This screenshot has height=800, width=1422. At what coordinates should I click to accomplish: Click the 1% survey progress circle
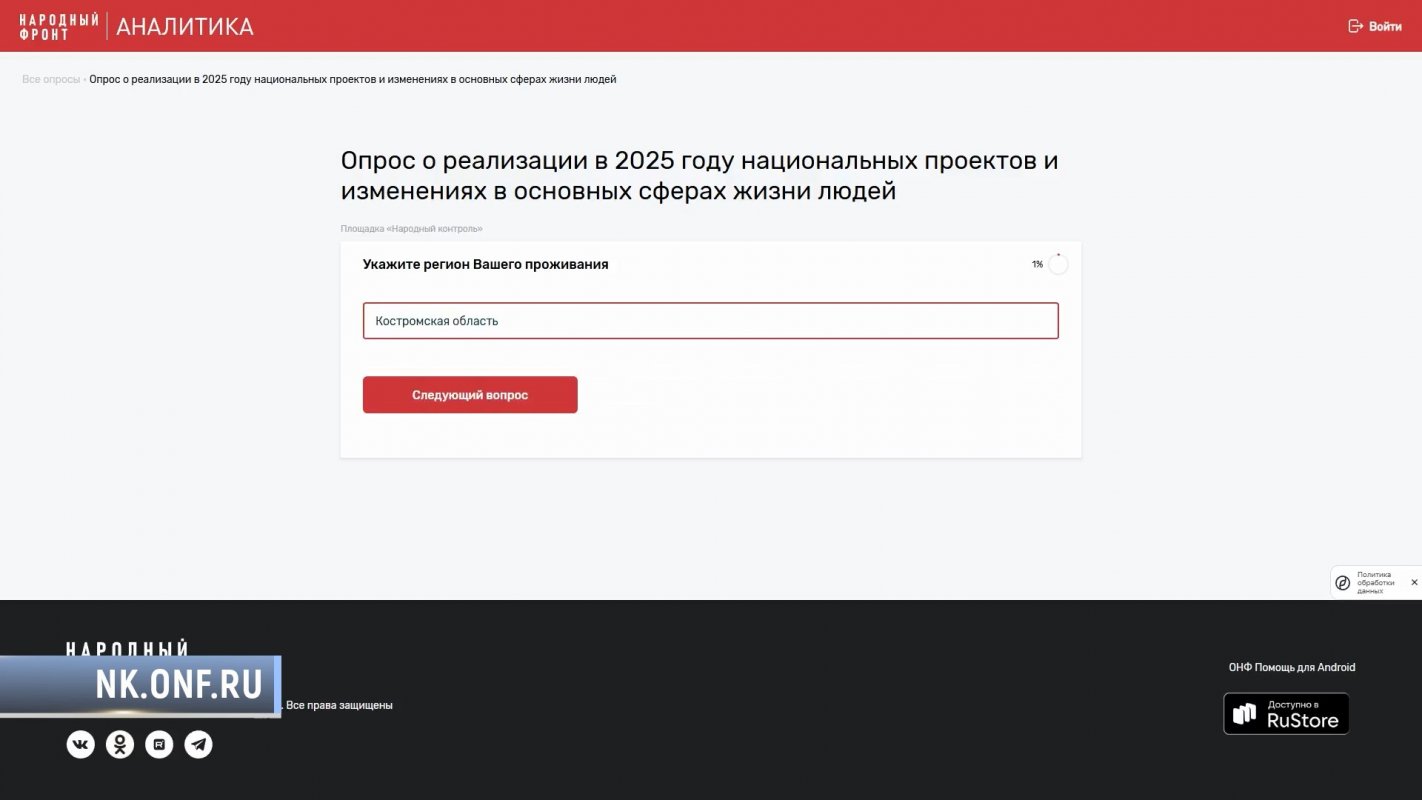click(x=1057, y=263)
